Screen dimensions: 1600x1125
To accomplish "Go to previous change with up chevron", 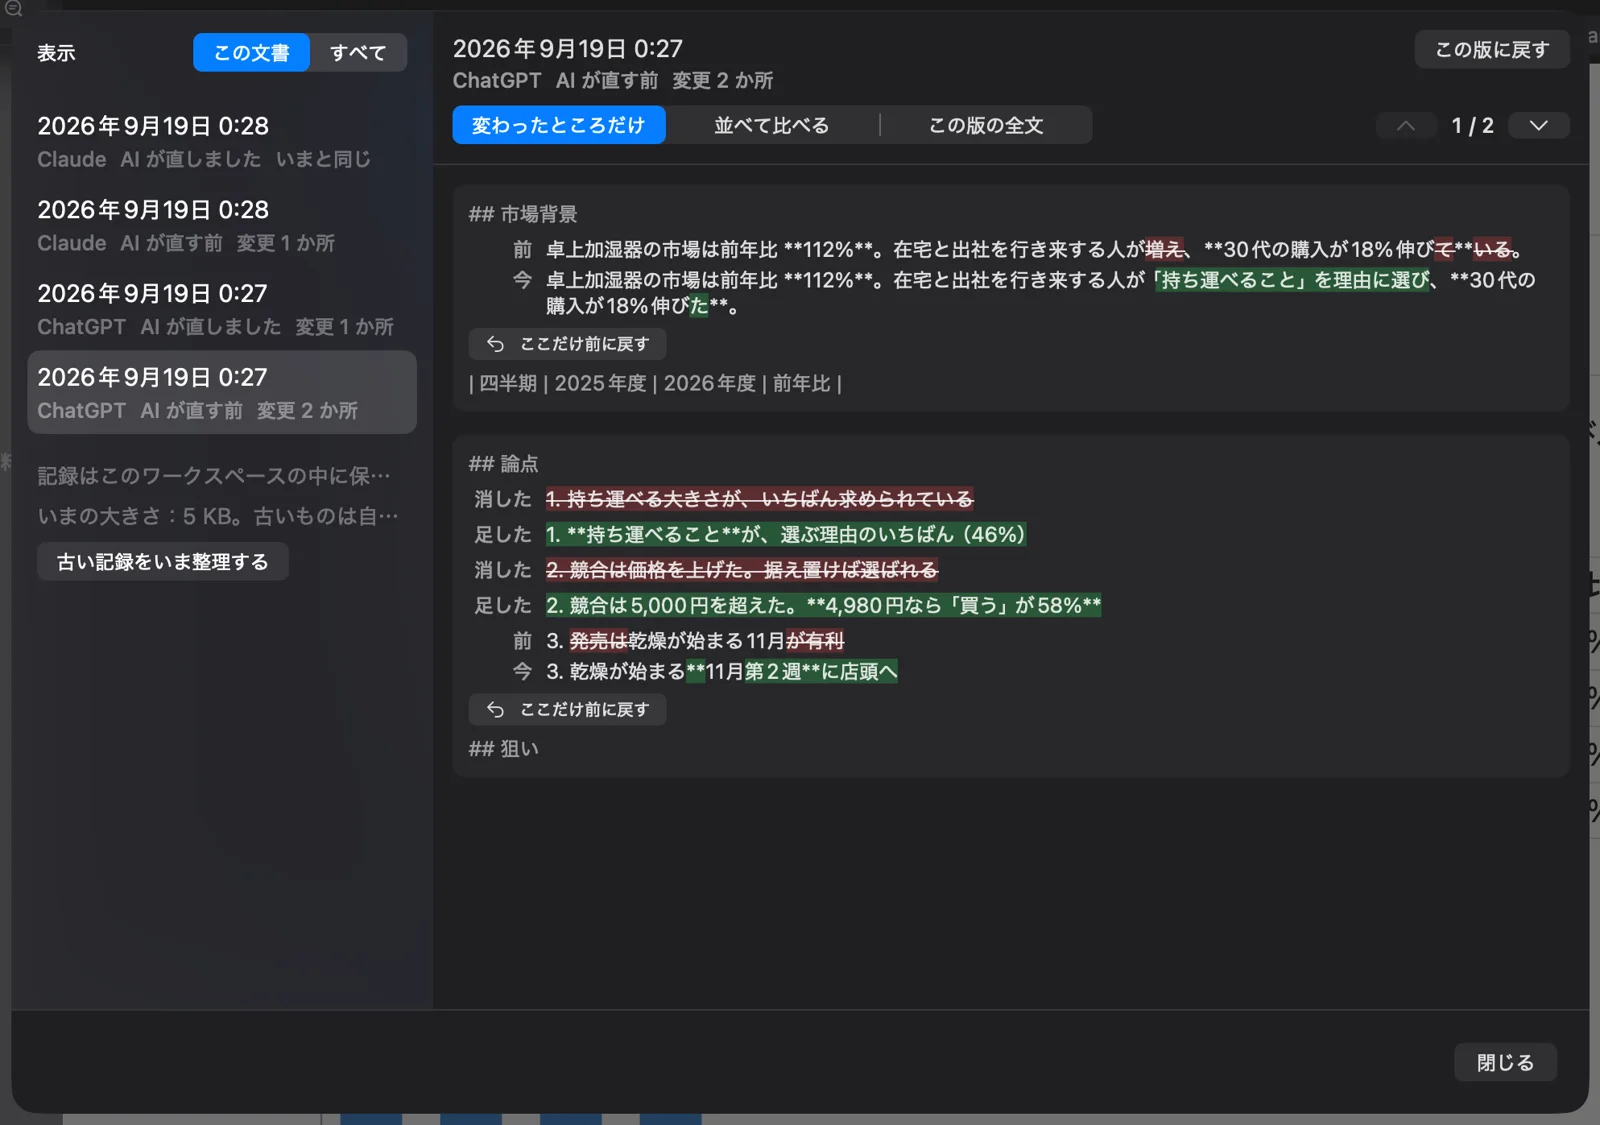I will pos(1406,125).
